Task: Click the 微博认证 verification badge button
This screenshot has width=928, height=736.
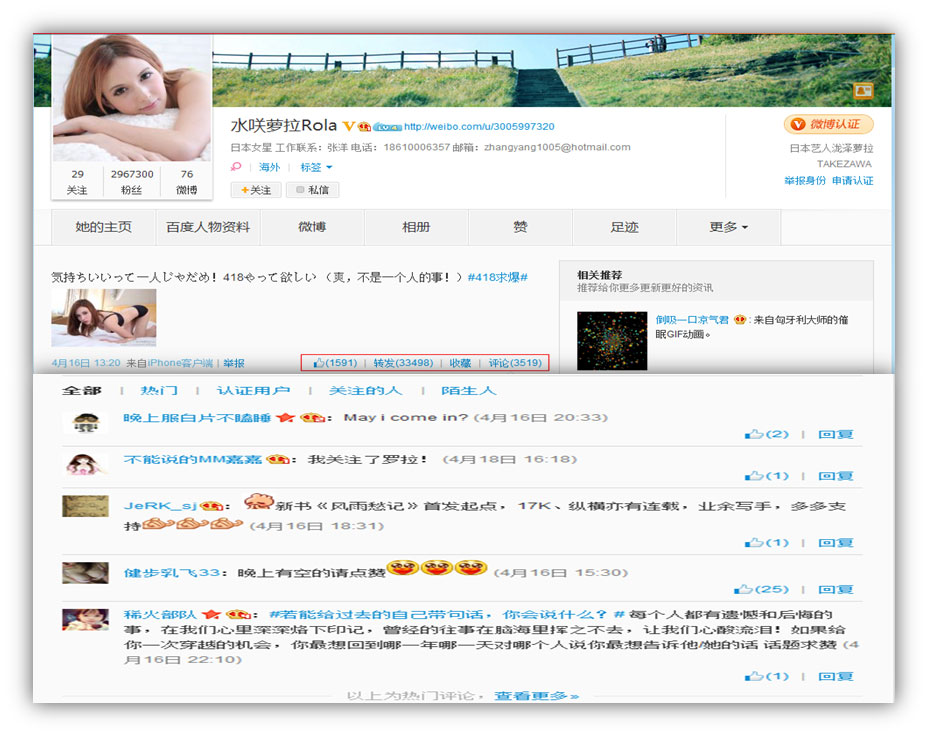Action: [827, 124]
